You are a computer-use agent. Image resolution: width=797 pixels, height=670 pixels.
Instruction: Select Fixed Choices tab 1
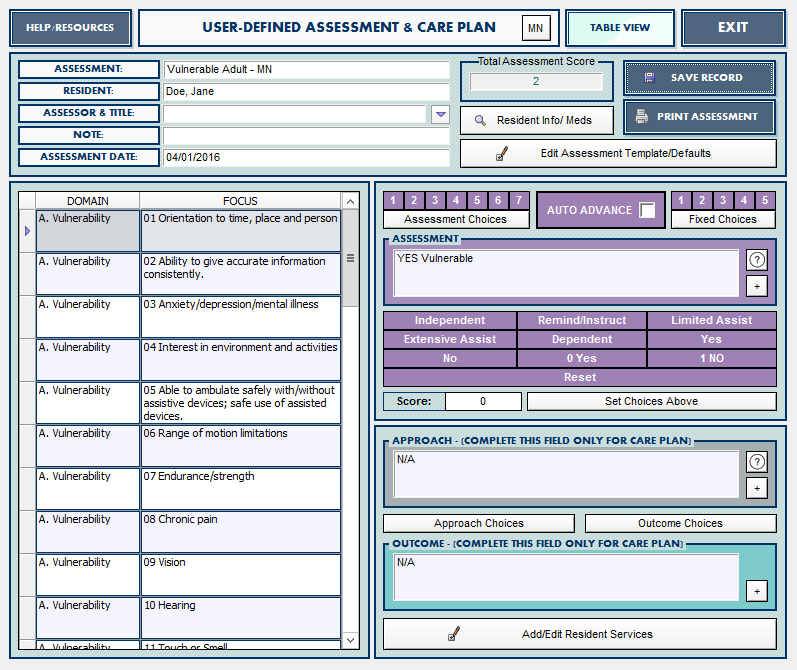coord(681,200)
